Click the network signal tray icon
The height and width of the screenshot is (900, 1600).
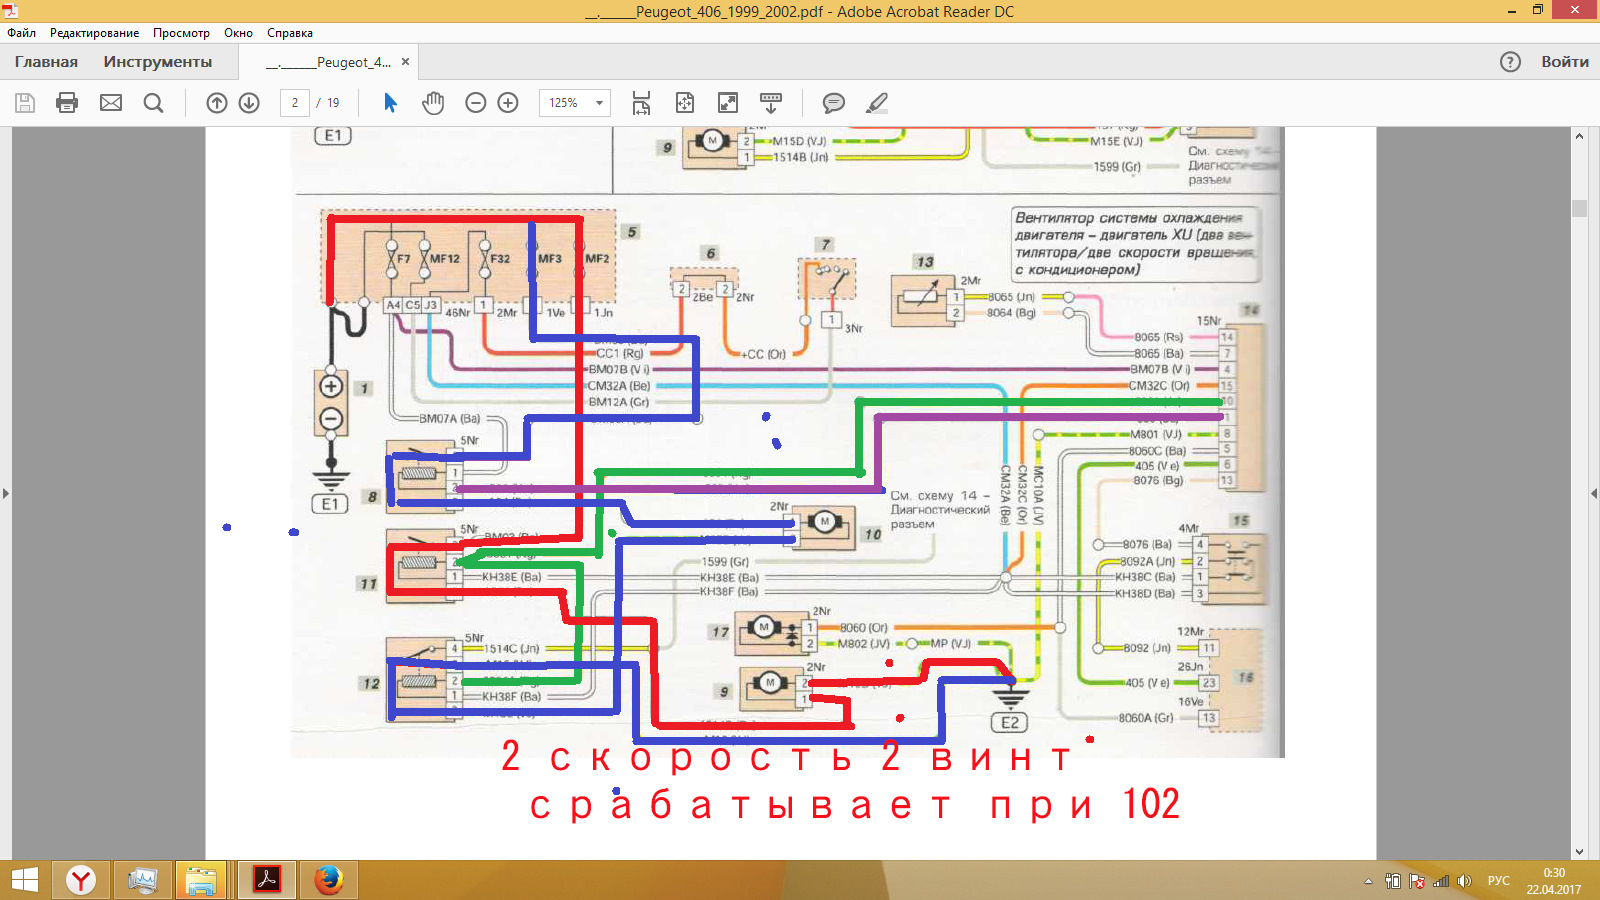coord(1441,881)
